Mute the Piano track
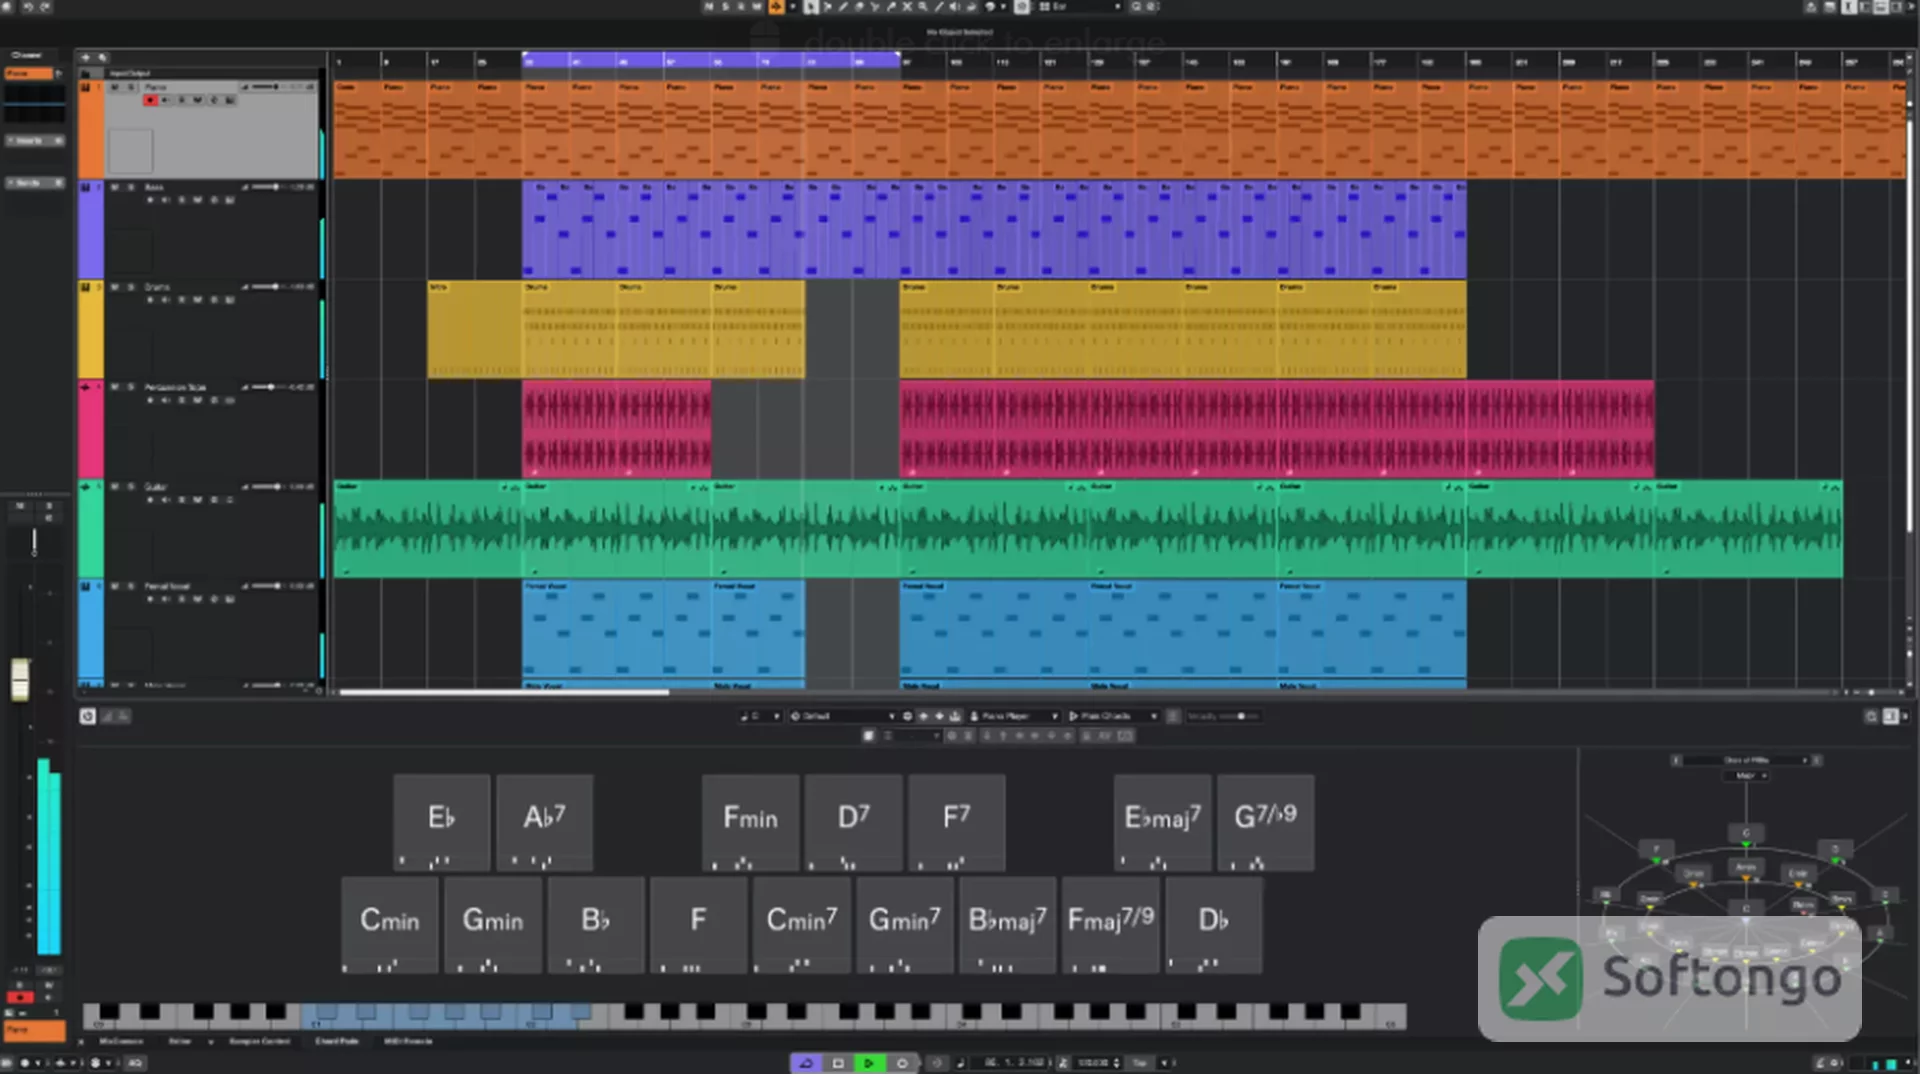1920x1074 pixels. (x=115, y=88)
